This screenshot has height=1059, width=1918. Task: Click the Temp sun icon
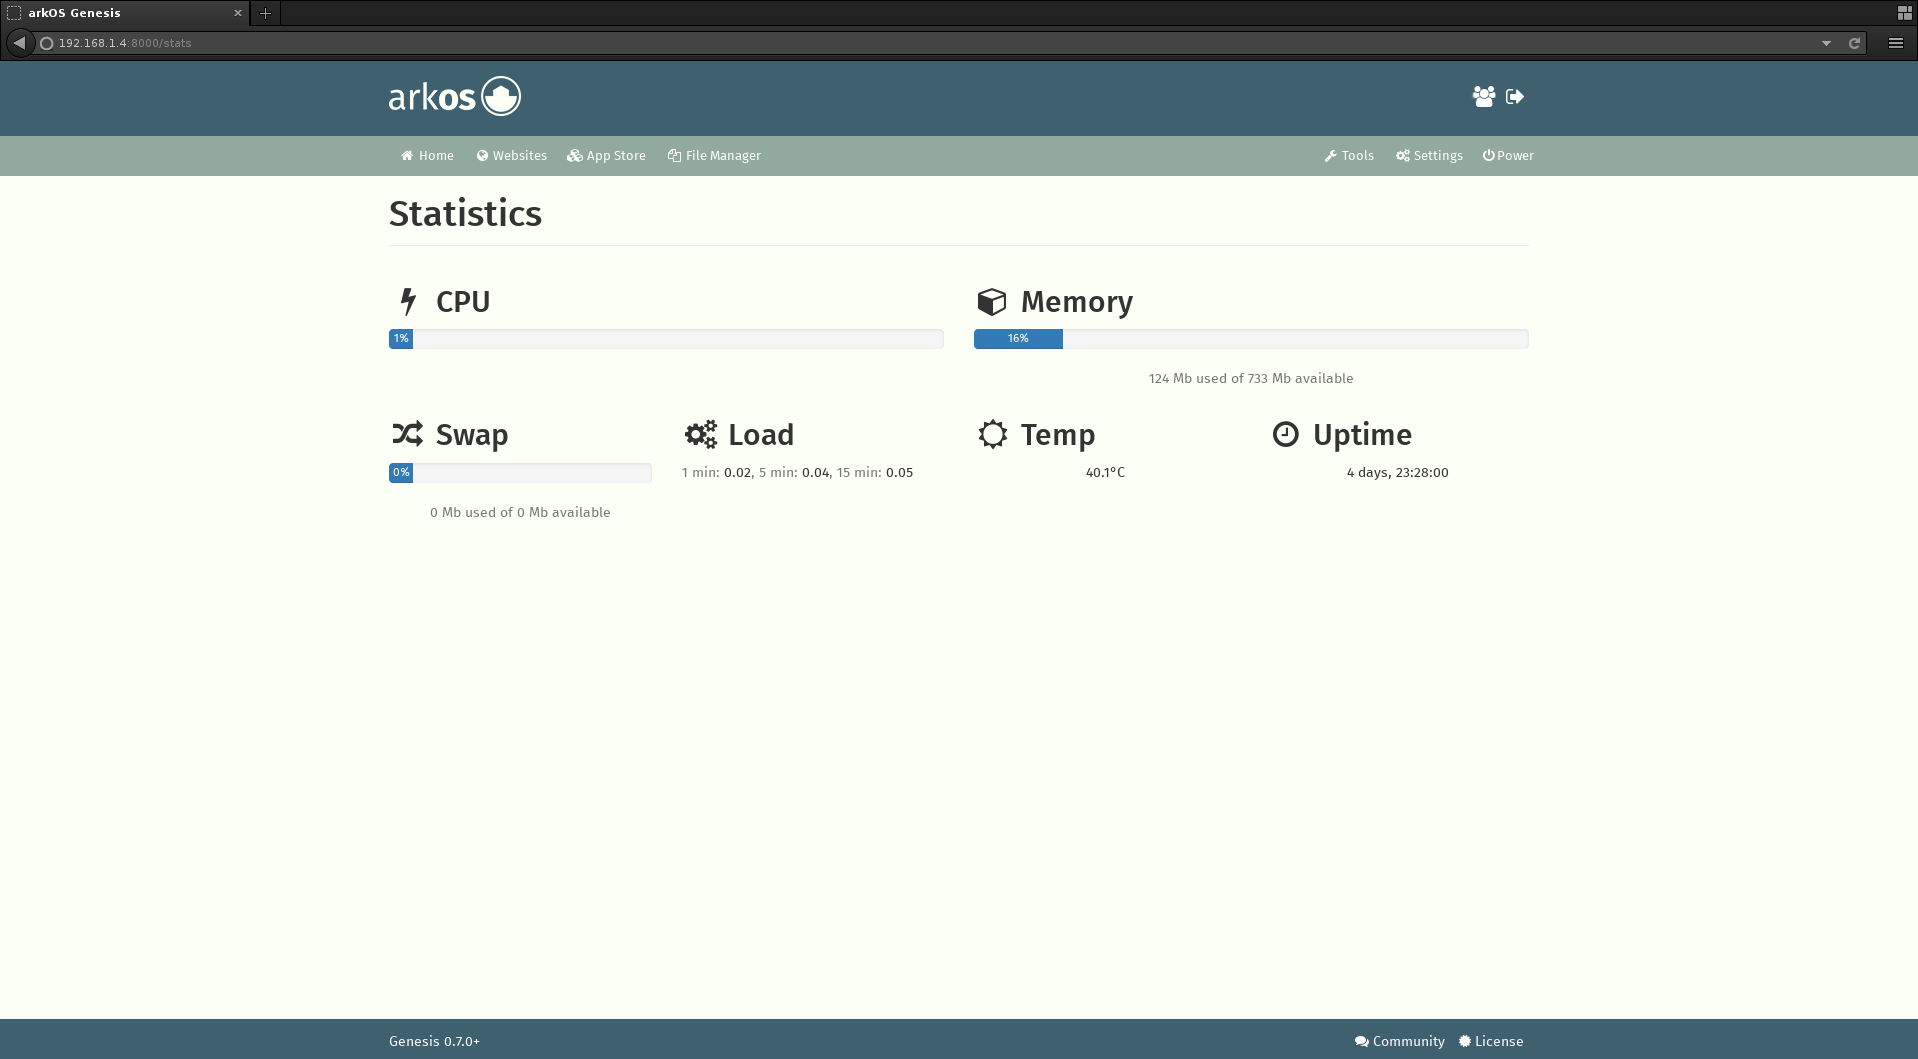[x=992, y=434]
